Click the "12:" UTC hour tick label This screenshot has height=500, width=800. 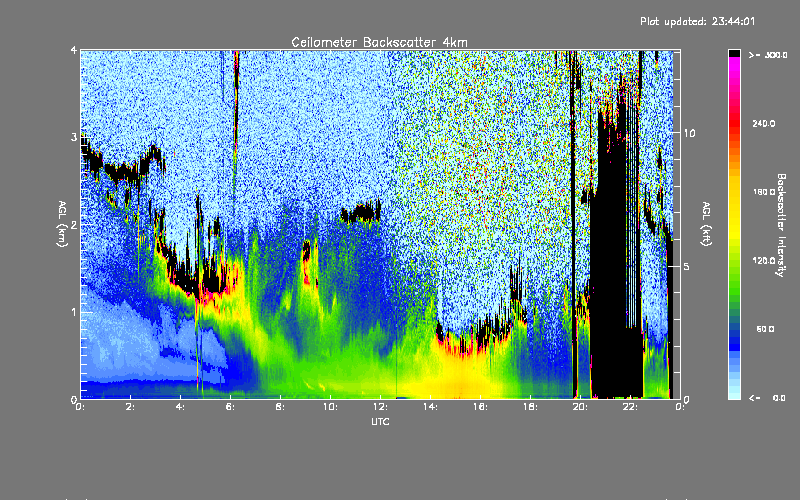click(x=380, y=407)
